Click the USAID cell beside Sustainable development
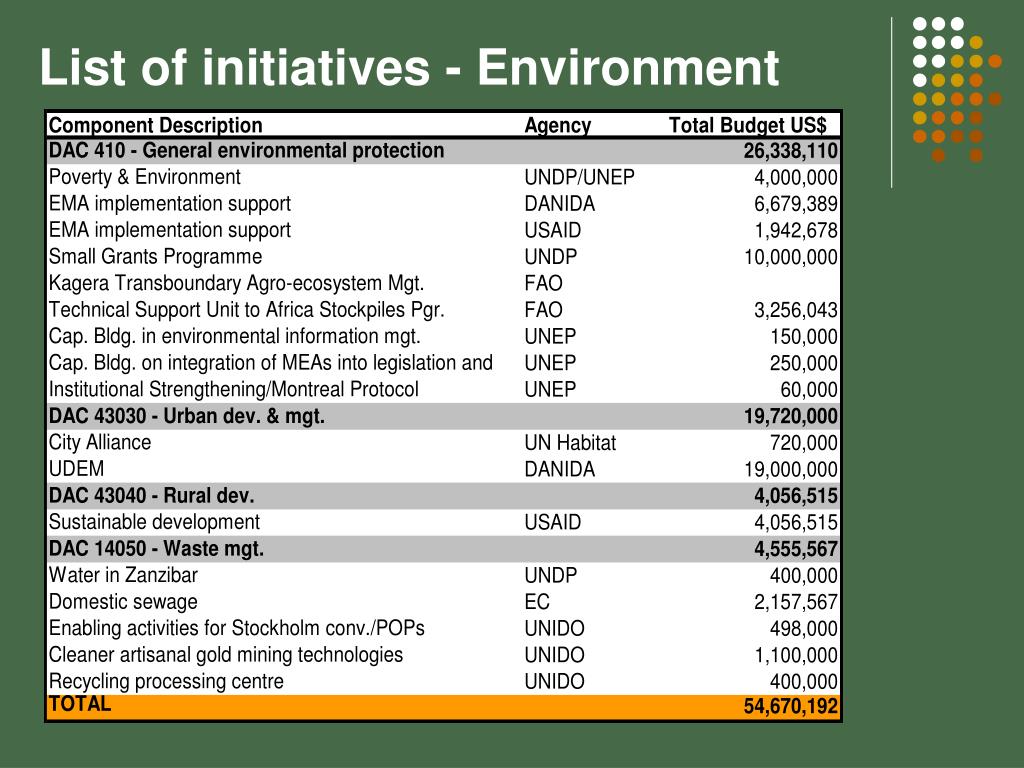The width and height of the screenshot is (1024, 768). [x=552, y=522]
